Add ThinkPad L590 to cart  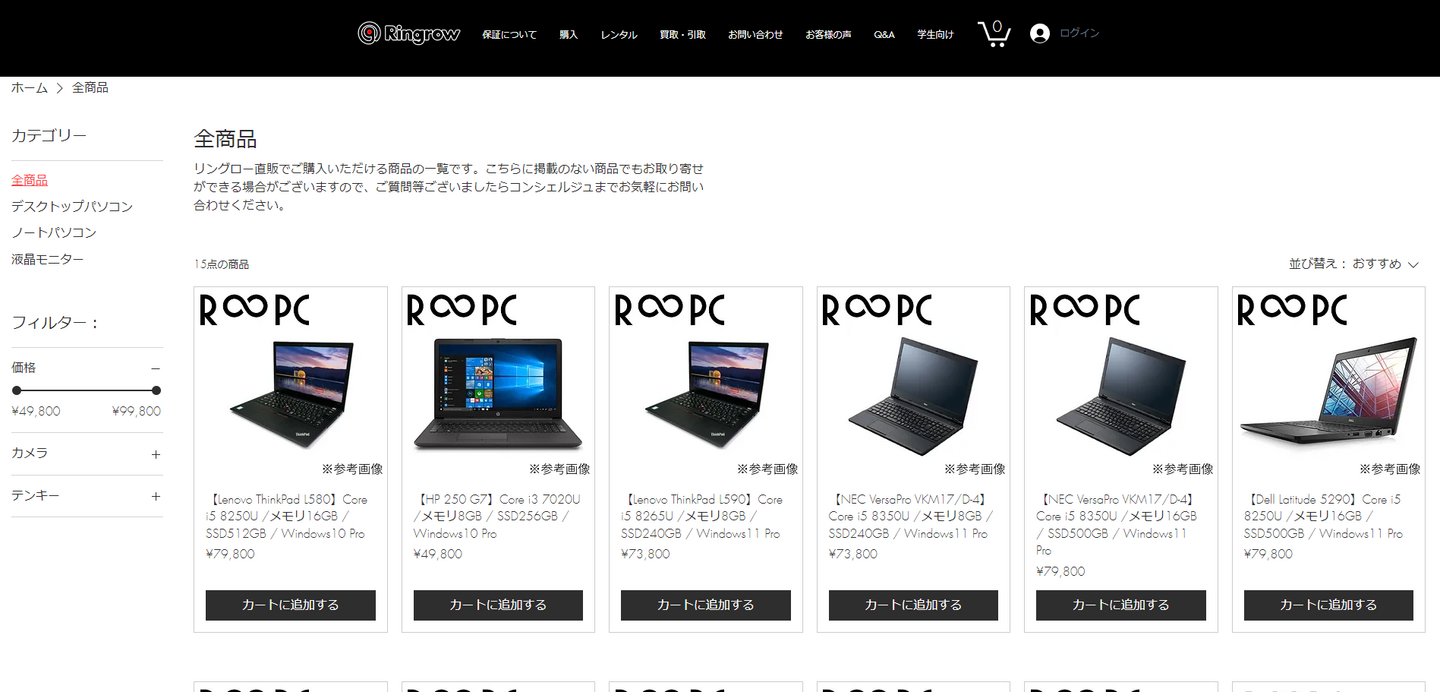(x=705, y=605)
